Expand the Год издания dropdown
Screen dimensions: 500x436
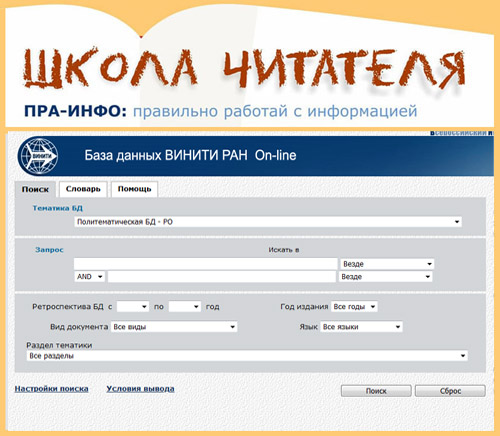[354, 306]
